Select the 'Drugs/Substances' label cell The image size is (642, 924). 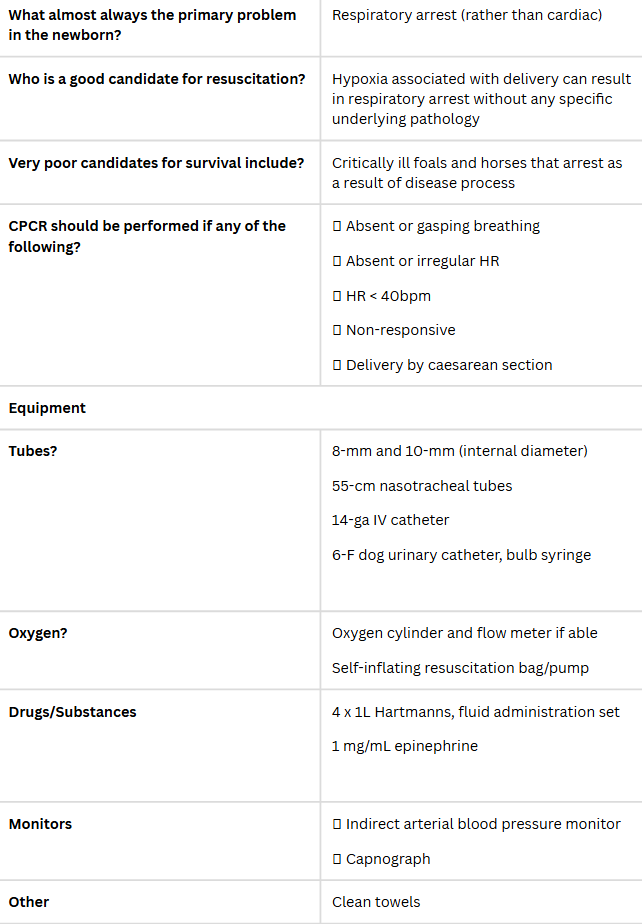click(72, 712)
